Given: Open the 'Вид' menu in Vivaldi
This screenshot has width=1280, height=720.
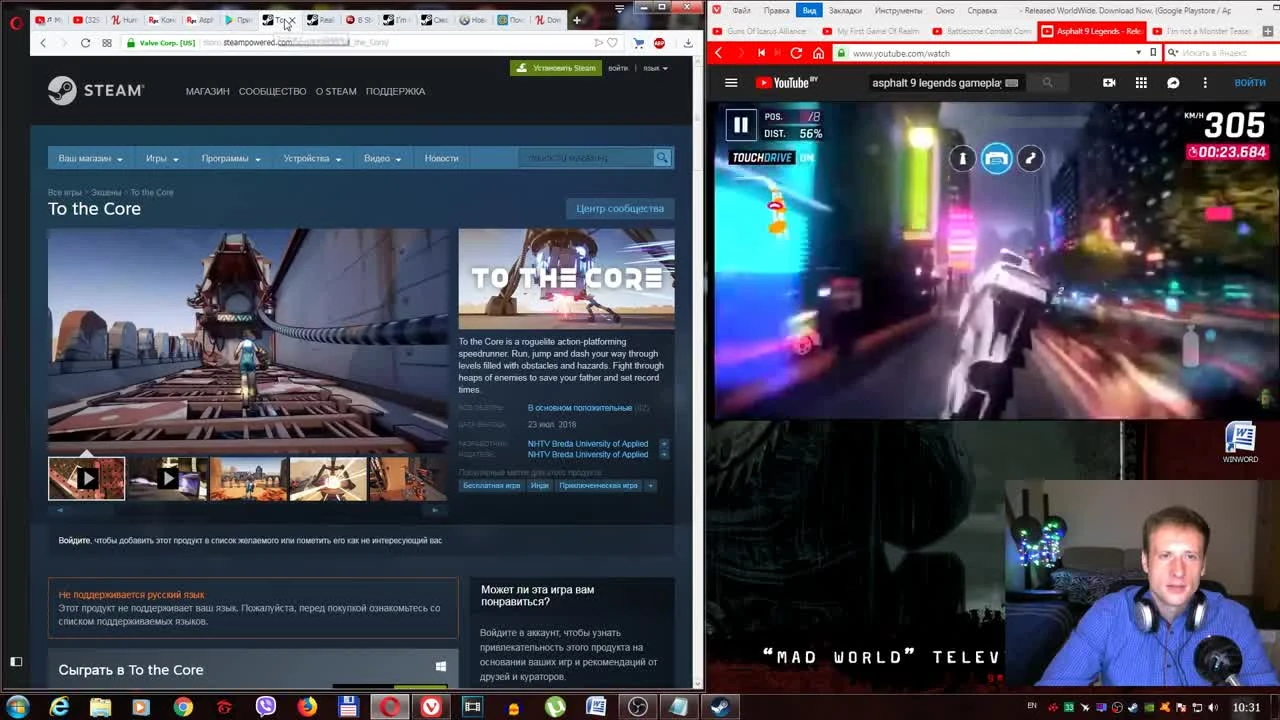Looking at the screenshot, I should tap(809, 10).
